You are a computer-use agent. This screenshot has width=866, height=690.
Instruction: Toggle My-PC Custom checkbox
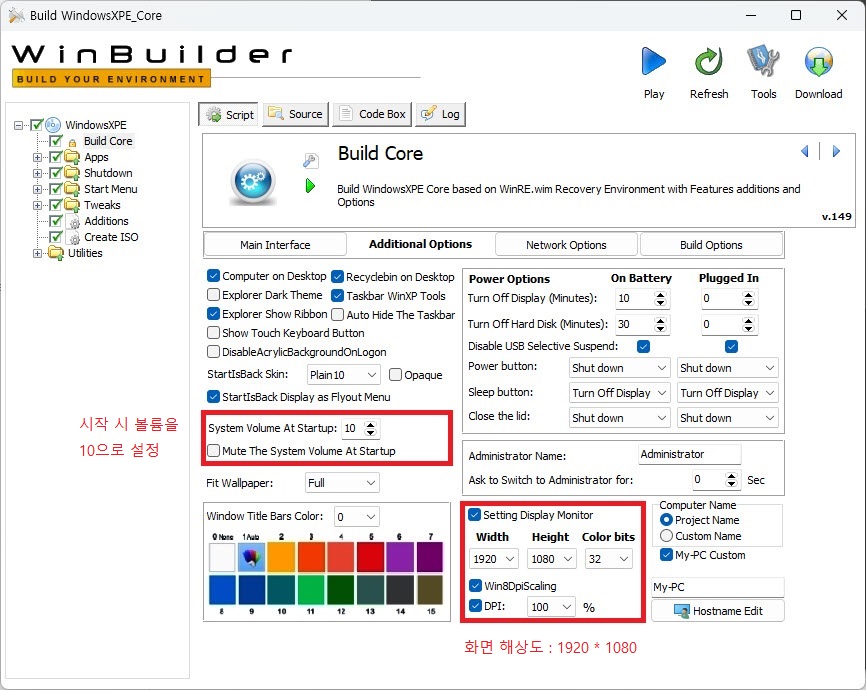click(667, 555)
